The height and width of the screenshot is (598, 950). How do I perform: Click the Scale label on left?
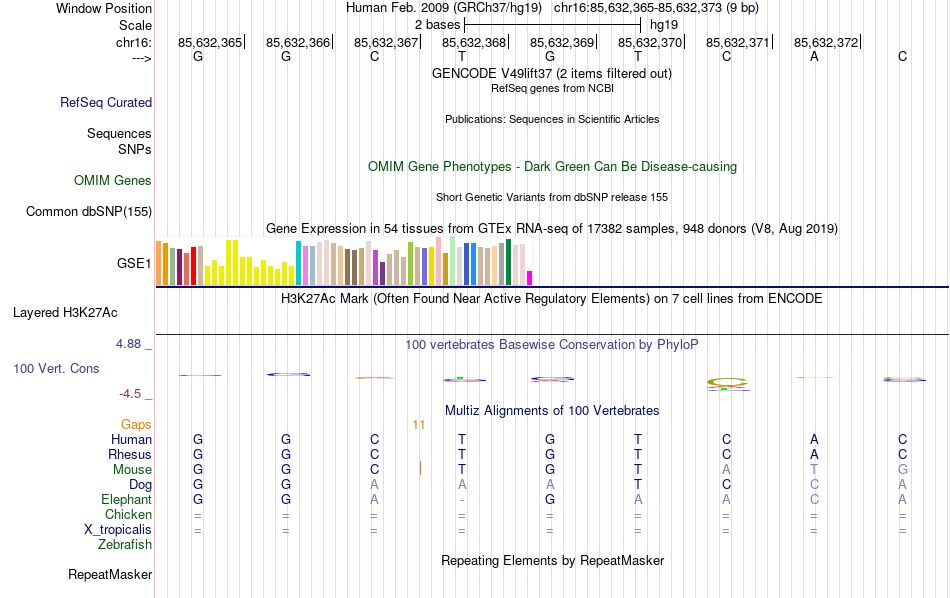[x=136, y=25]
